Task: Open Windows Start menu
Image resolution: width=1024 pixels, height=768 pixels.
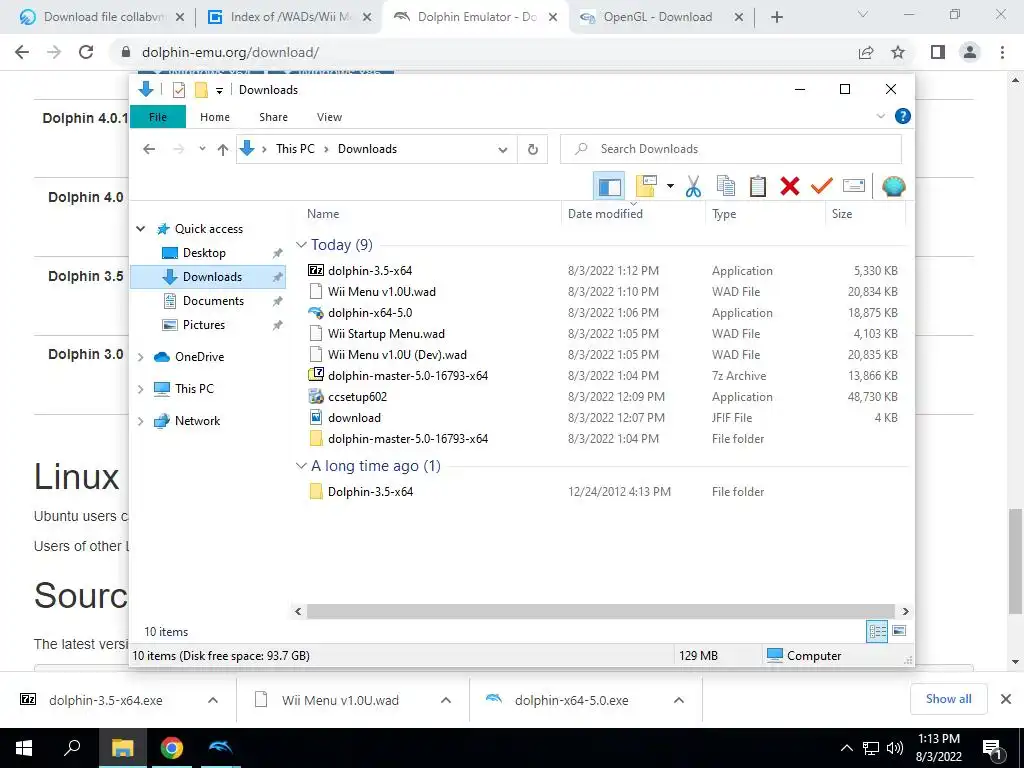Action: [24, 748]
